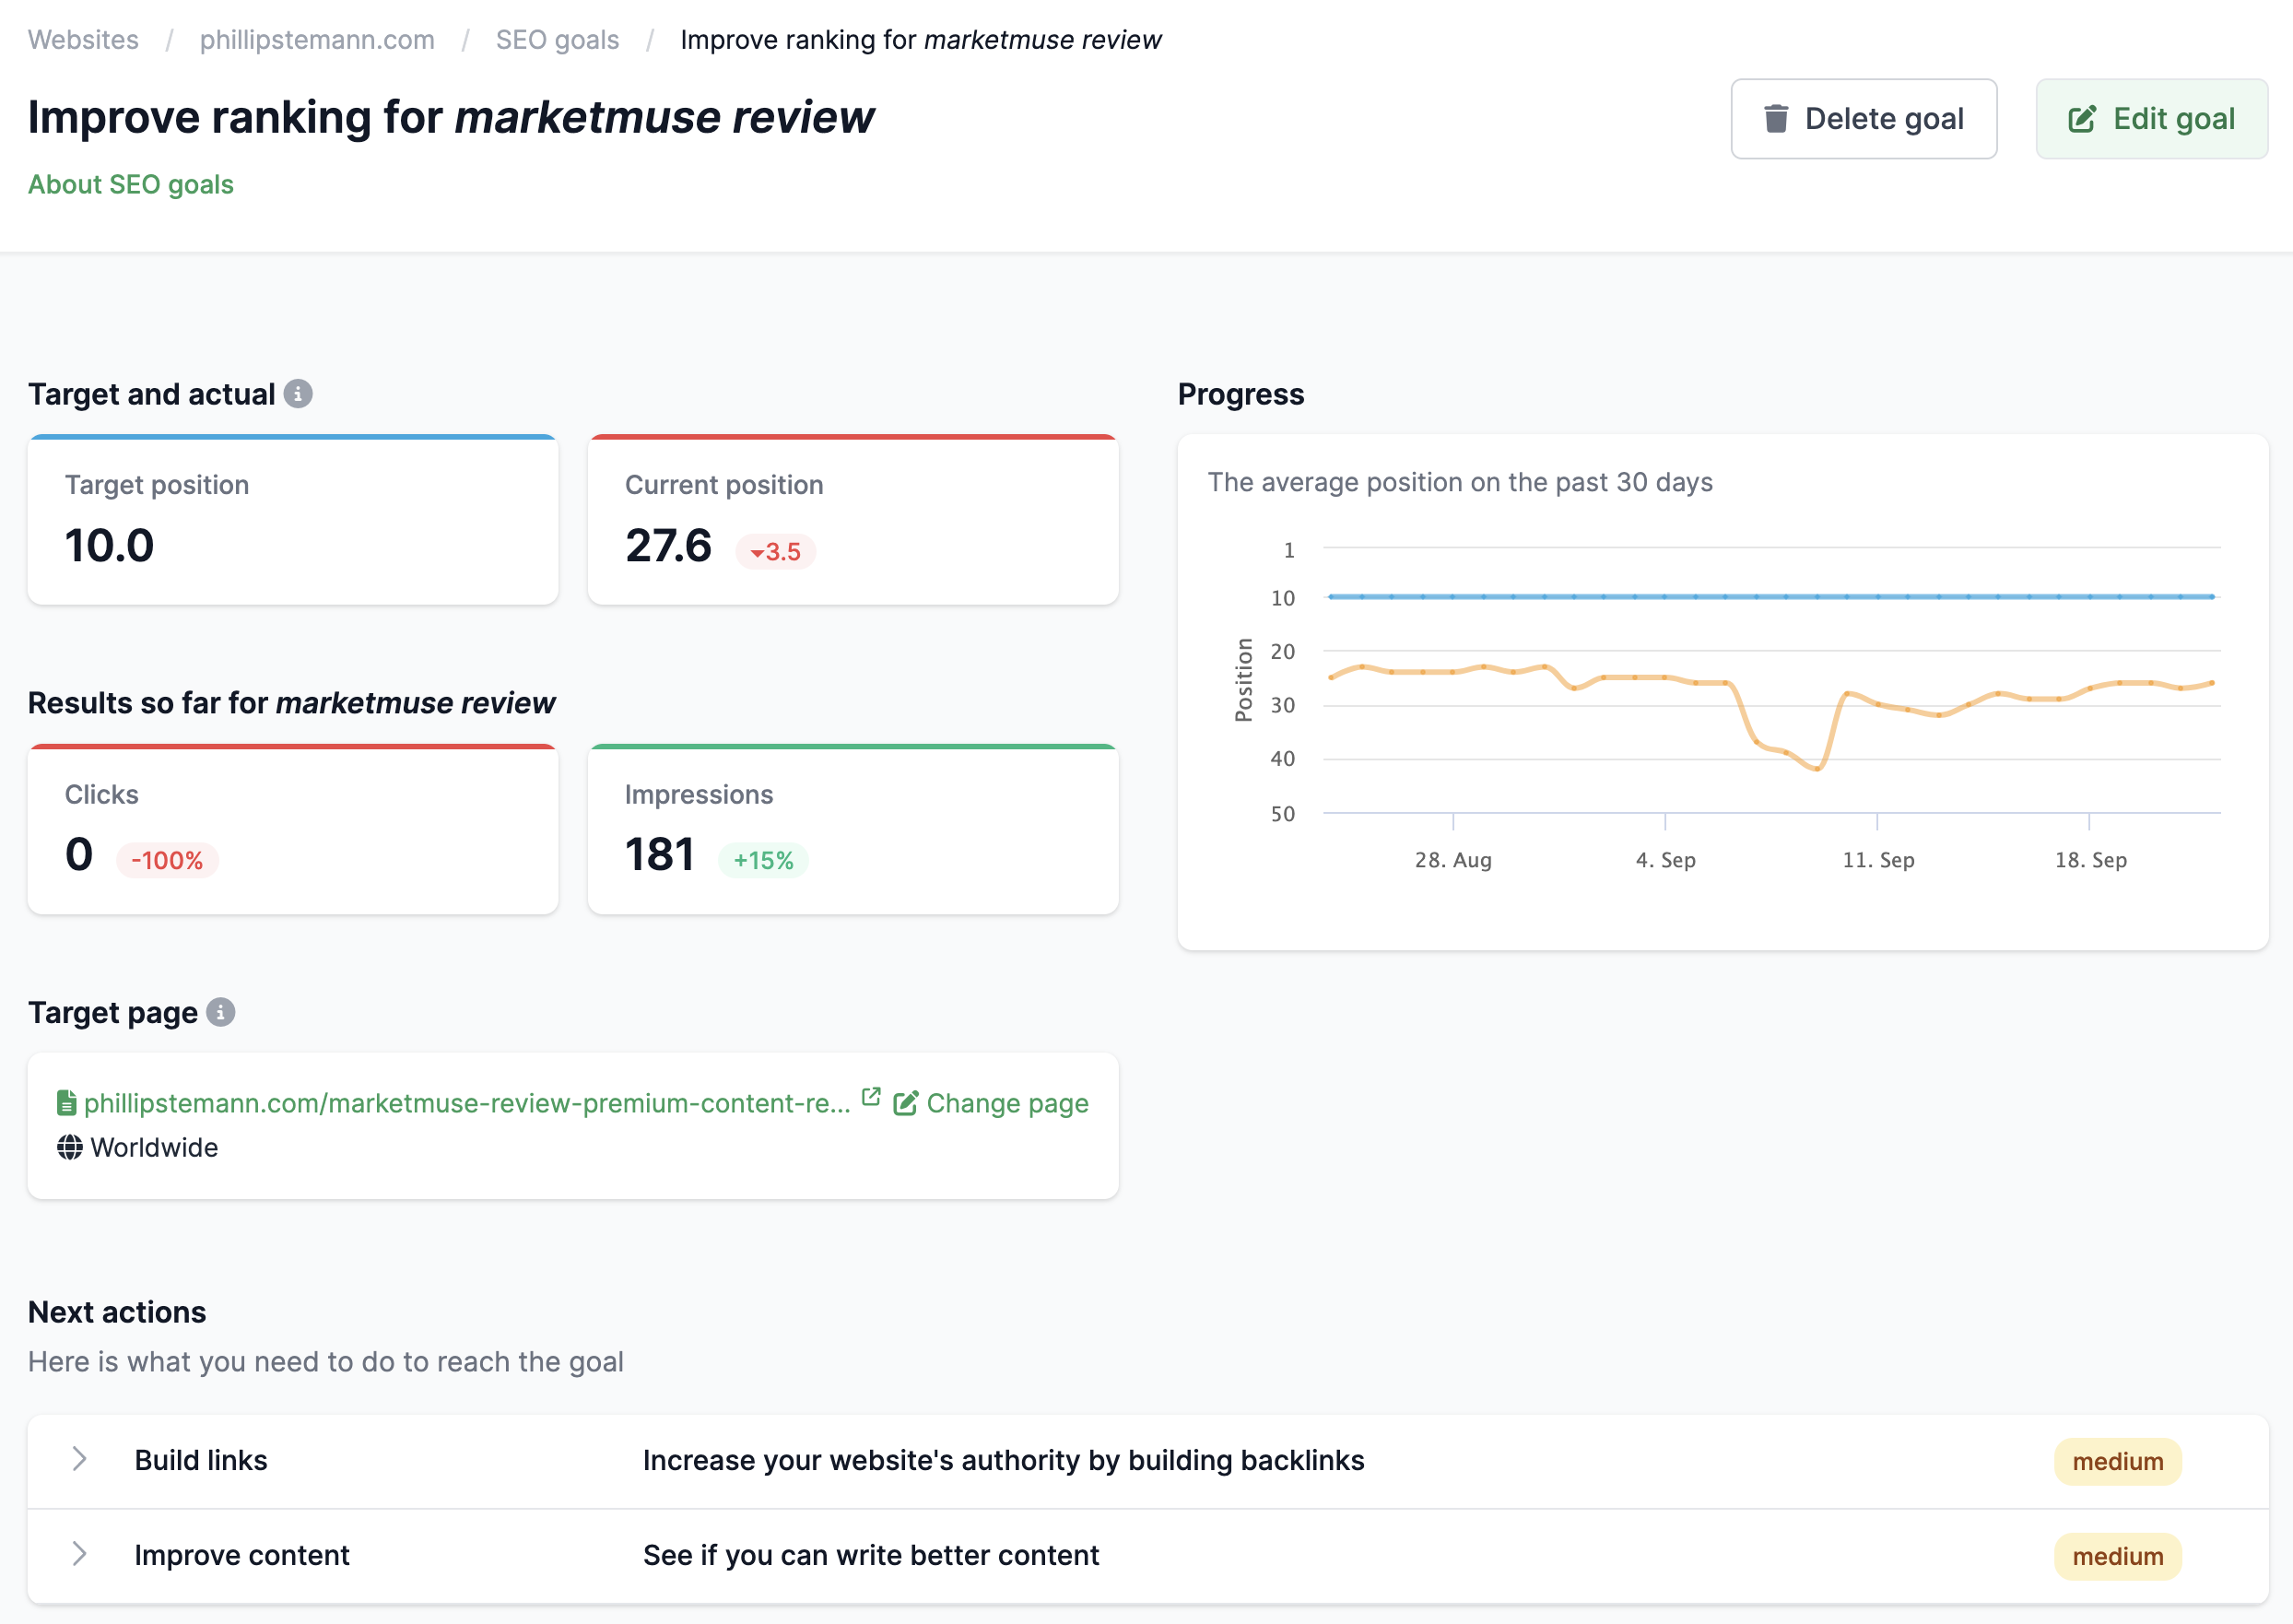Open the target page URL link

pyautogui.click(x=467, y=1103)
